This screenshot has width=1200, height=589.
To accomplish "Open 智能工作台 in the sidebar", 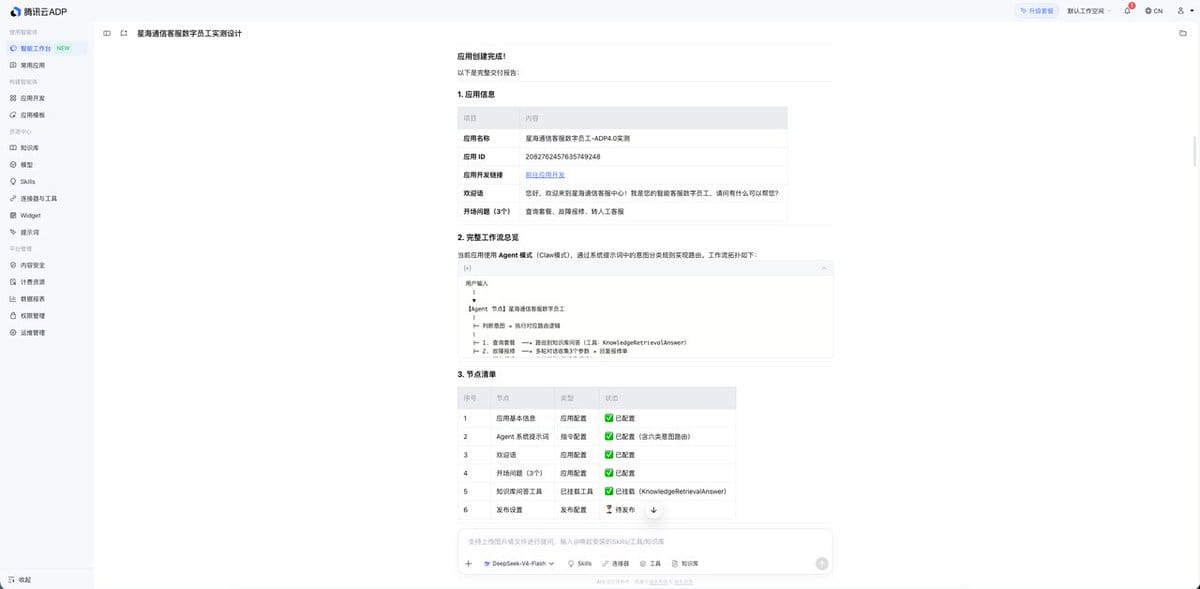I will click(x=46, y=48).
